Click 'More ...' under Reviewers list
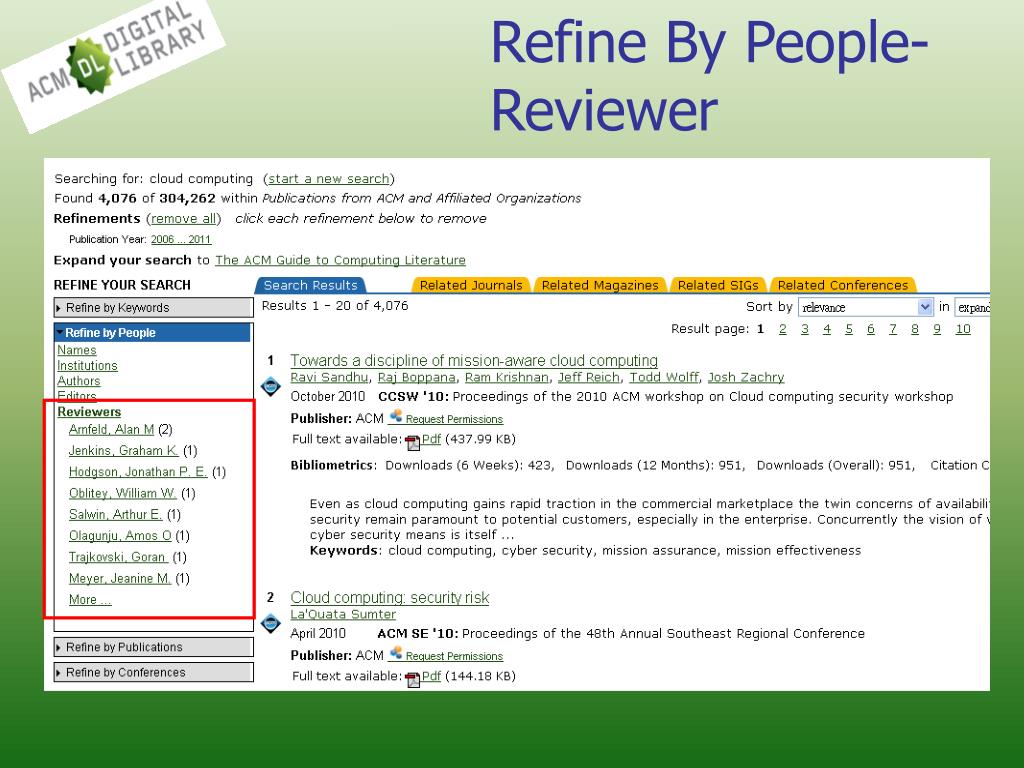Viewport: 1024px width, 768px height. (90, 600)
